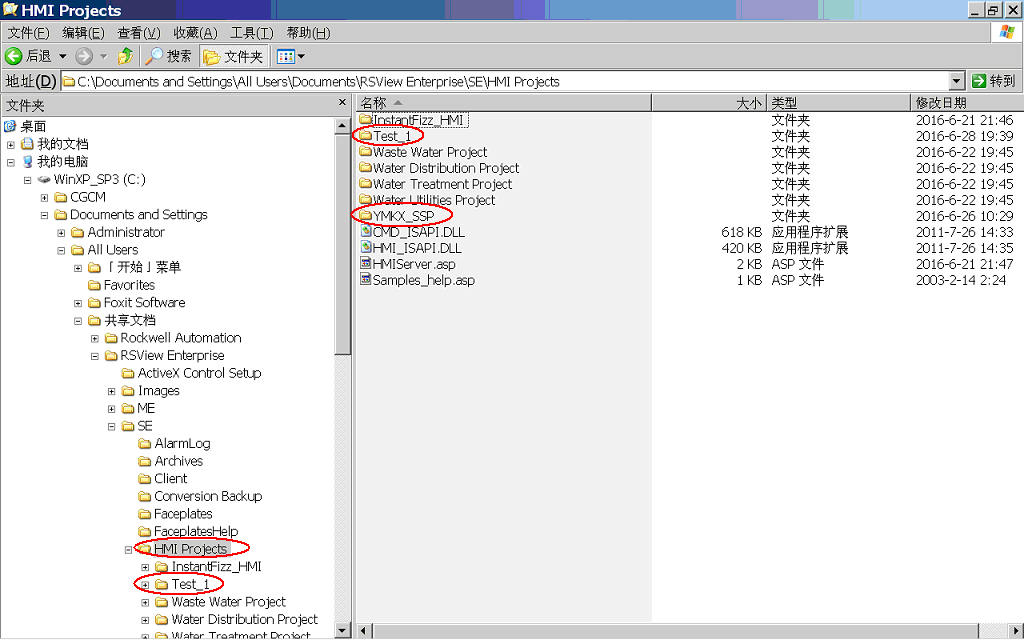Screen dimensions: 1024x640
Task: Expand Rockwell Automation tree node
Action: [95, 338]
